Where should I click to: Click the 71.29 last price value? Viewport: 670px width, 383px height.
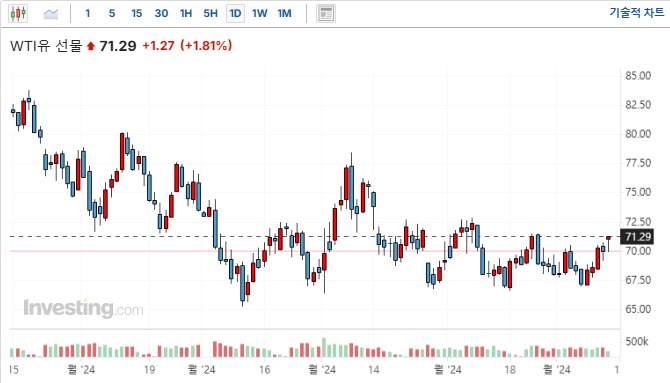(x=118, y=46)
